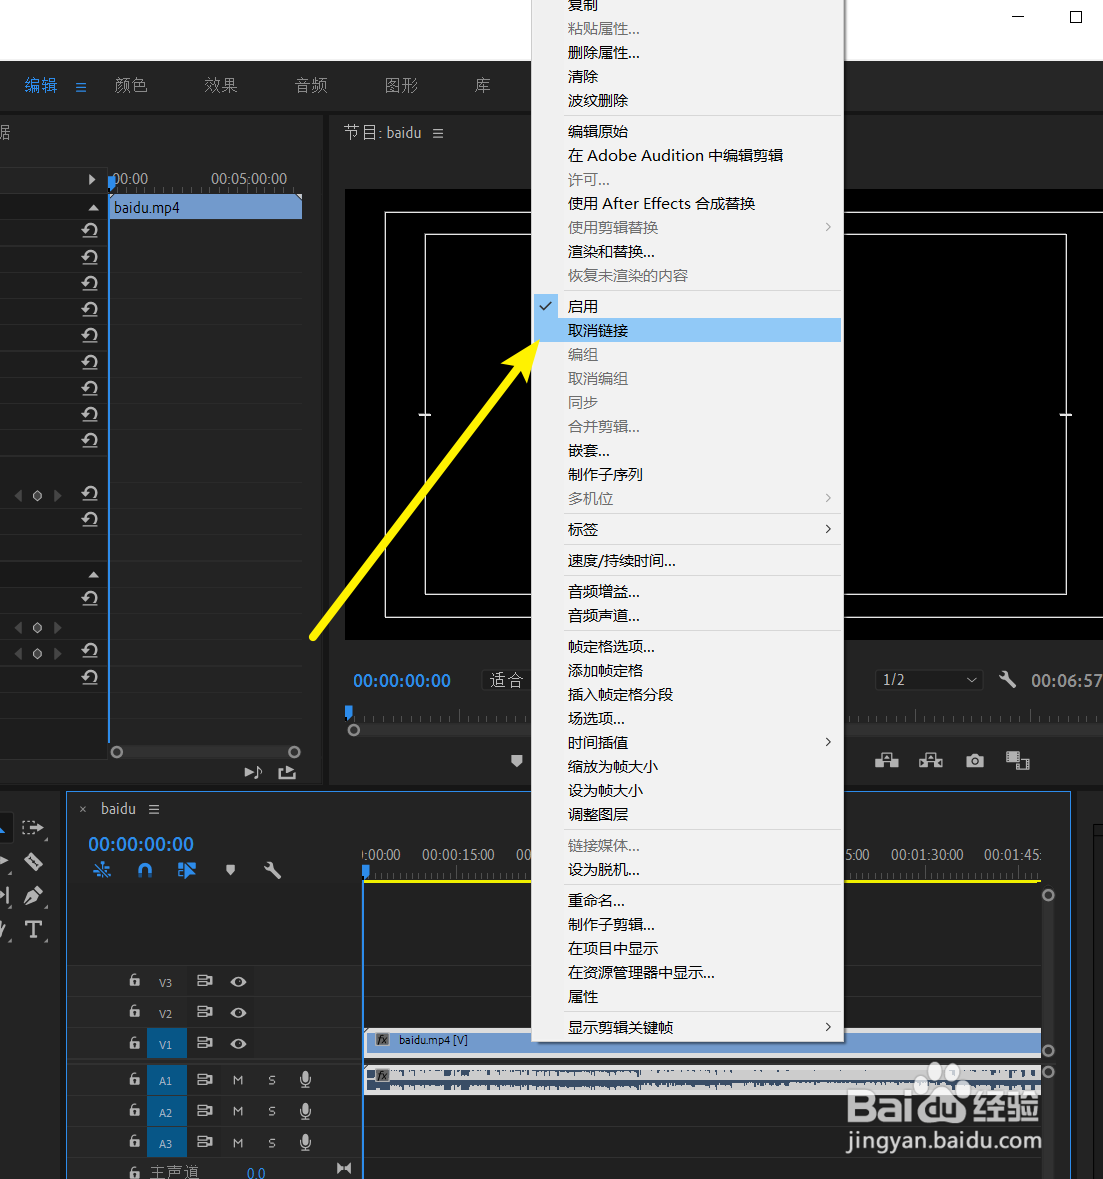1103x1179 pixels.
Task: Toggle nest sequence insert mode icon
Action: (x=102, y=870)
